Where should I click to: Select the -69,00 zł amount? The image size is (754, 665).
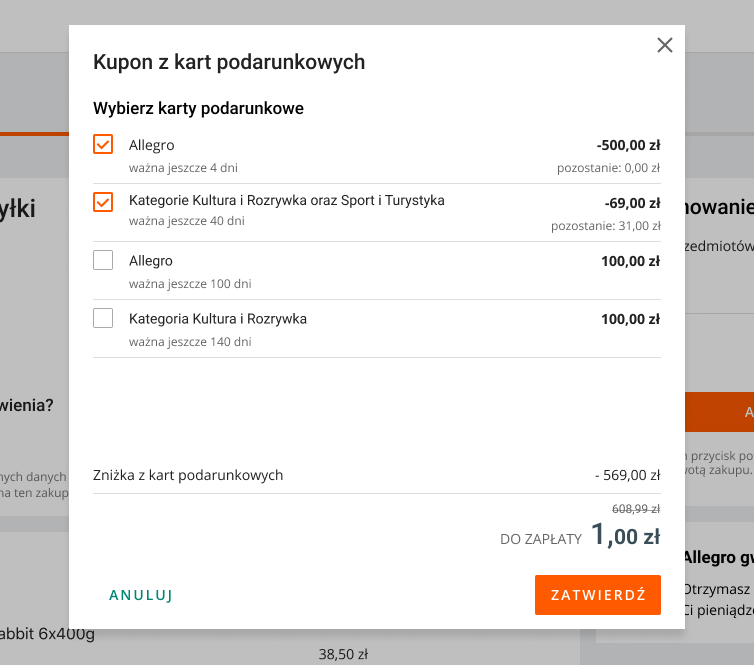(x=632, y=203)
